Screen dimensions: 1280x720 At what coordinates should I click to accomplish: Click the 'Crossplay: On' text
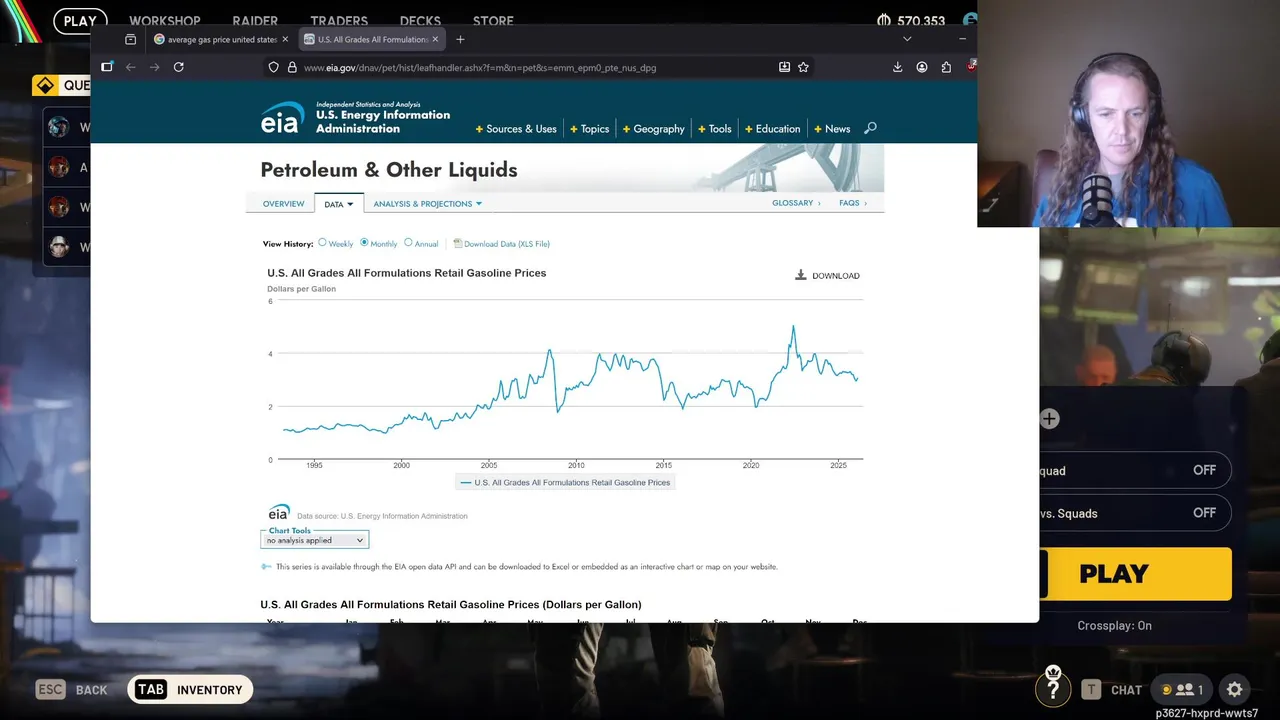coord(1114,626)
